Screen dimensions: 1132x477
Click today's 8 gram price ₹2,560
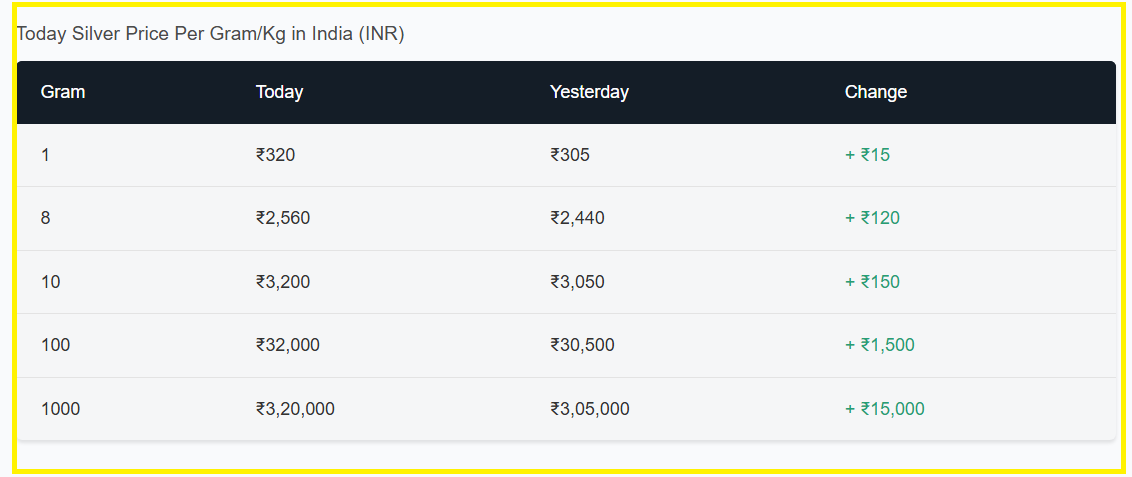click(283, 218)
